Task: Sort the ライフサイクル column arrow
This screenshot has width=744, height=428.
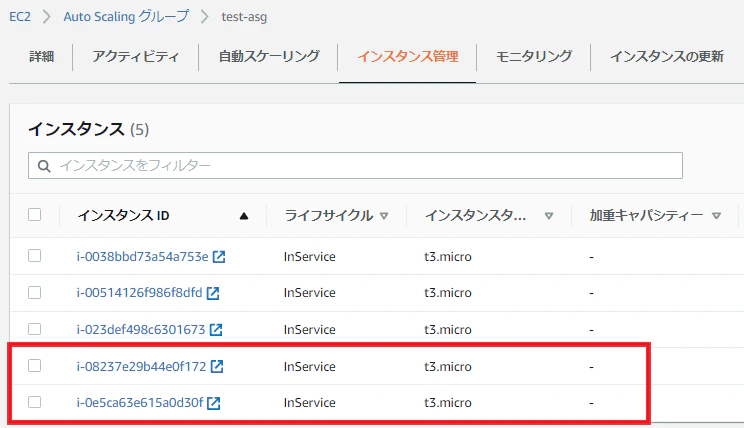Action: [384, 216]
